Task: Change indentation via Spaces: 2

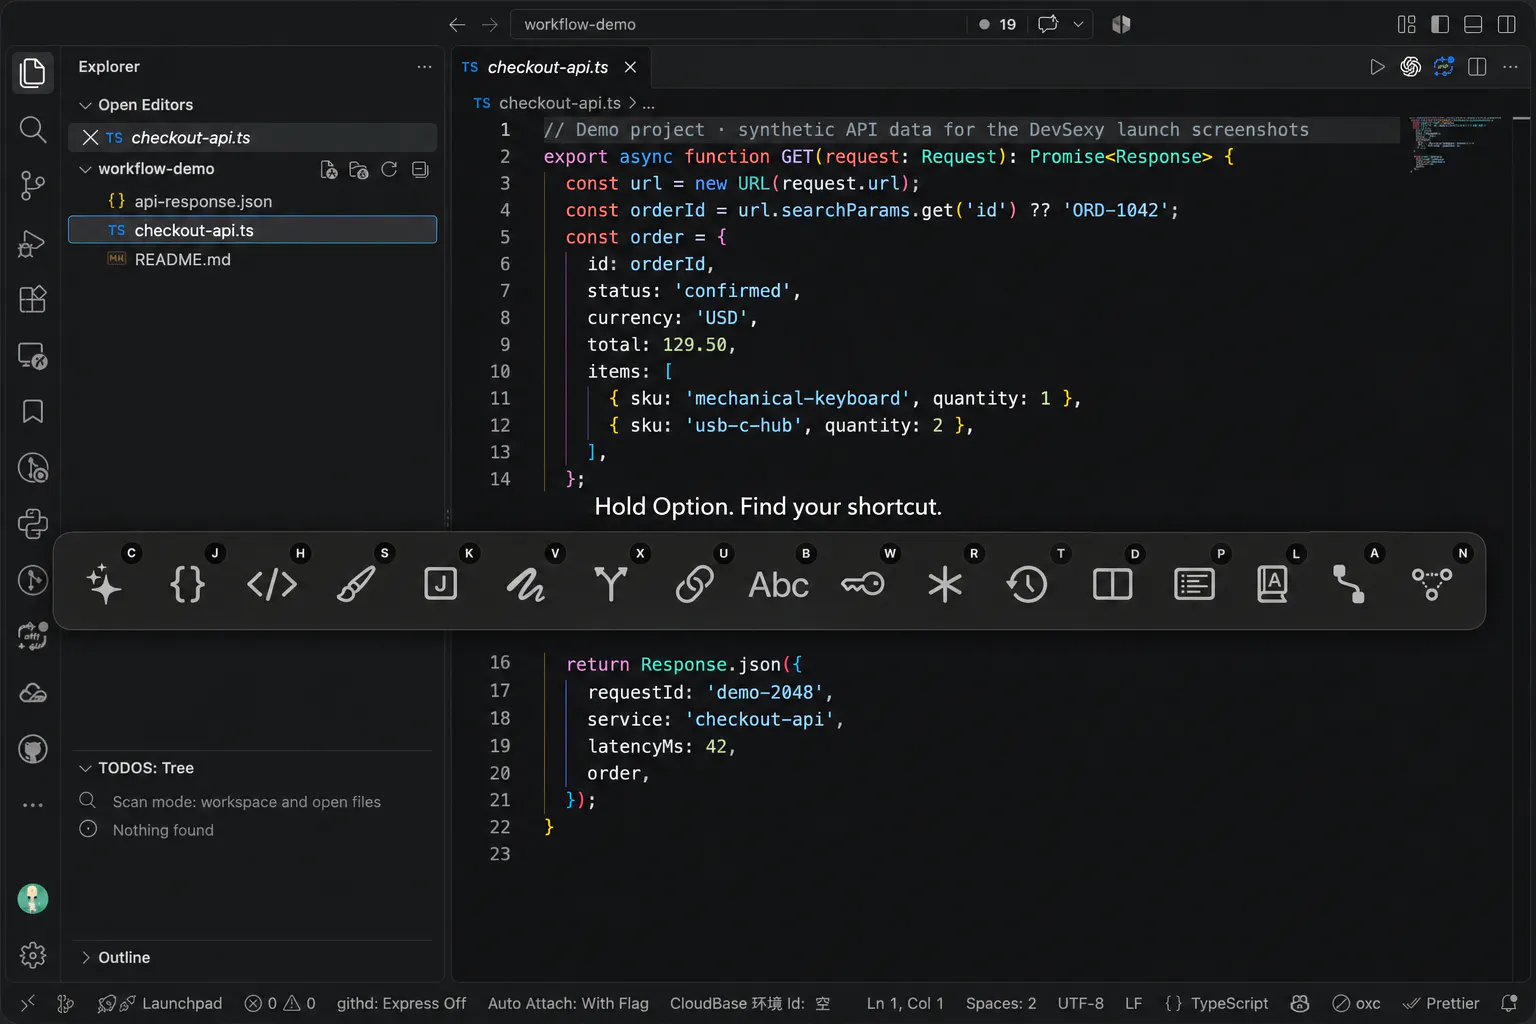Action: (x=1001, y=1003)
